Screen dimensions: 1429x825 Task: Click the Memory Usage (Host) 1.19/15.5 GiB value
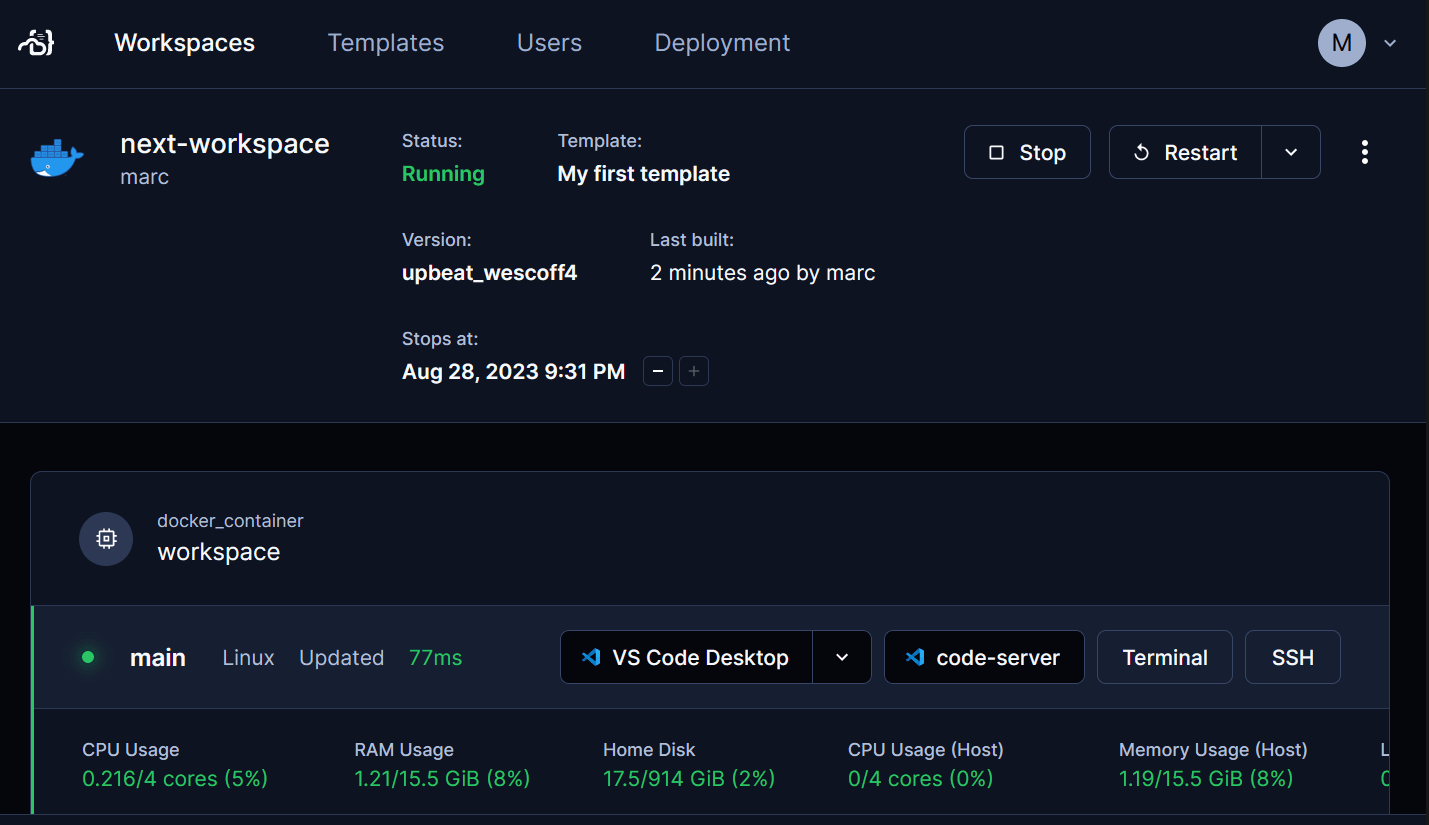pos(1206,778)
